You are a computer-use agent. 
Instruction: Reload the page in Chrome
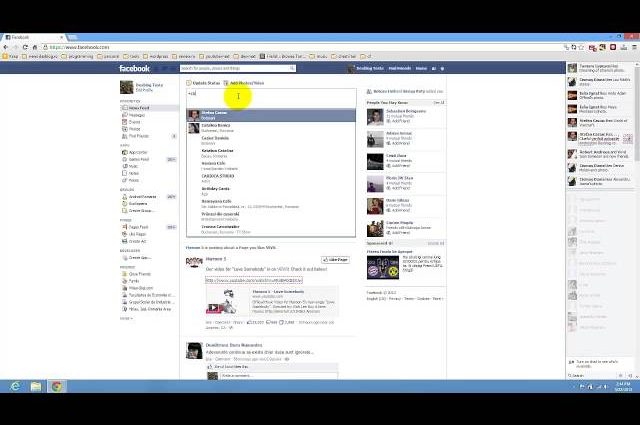click(25, 47)
